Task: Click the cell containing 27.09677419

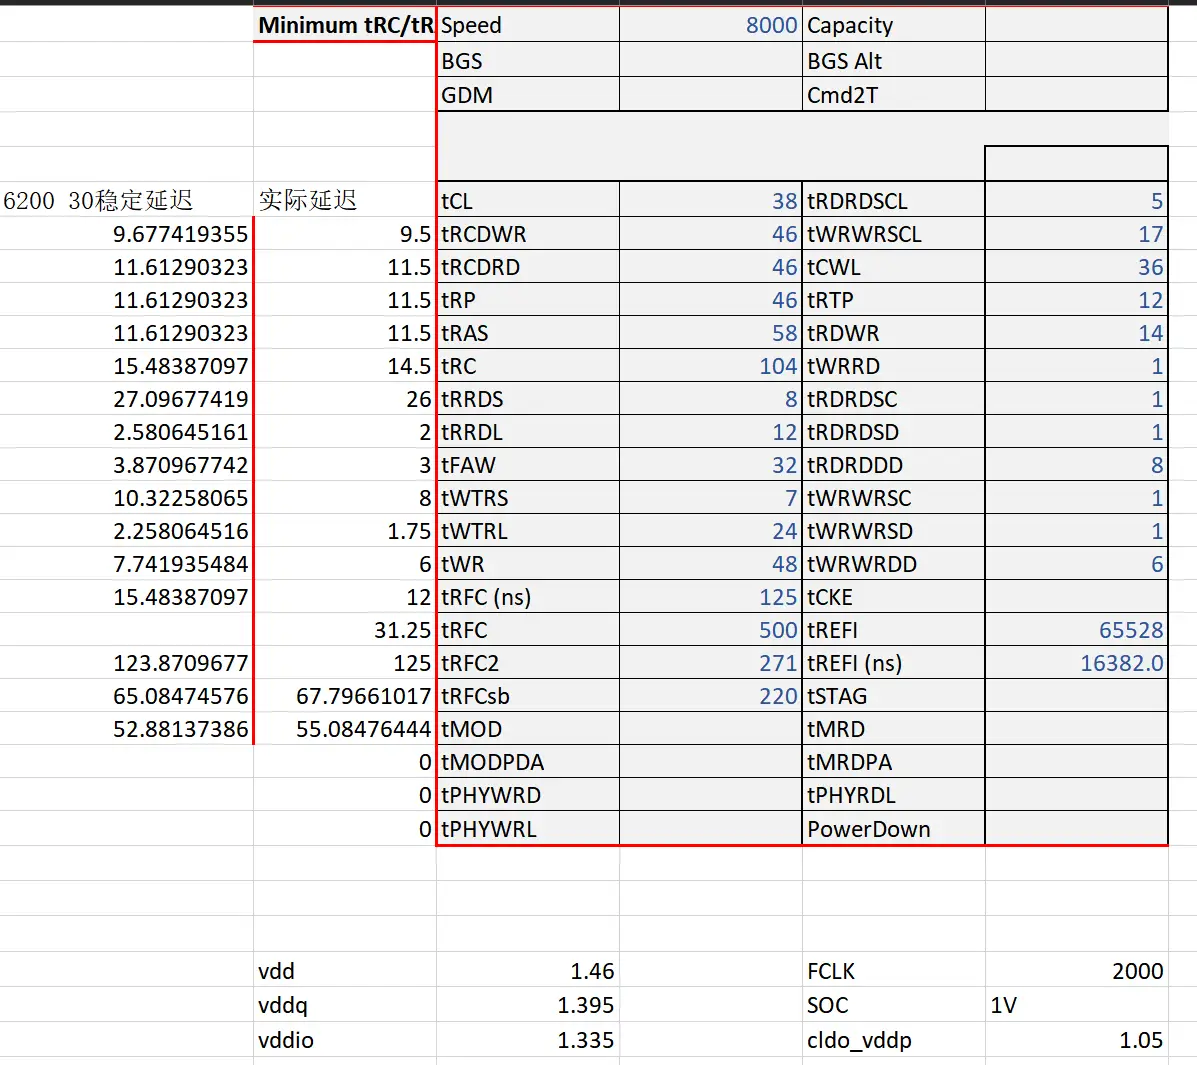Action: pos(126,399)
